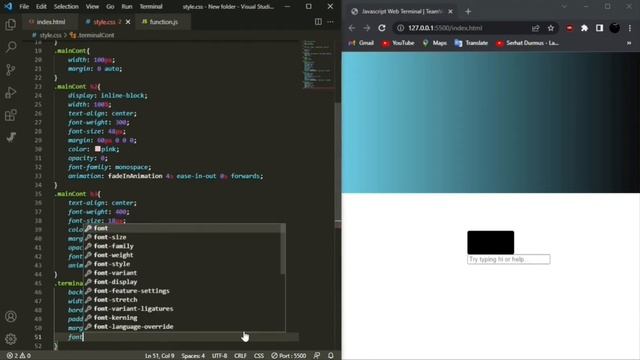Open the Explorer view in activity bar
Image resolution: width=640 pixels, height=360 pixels.
[11, 24]
